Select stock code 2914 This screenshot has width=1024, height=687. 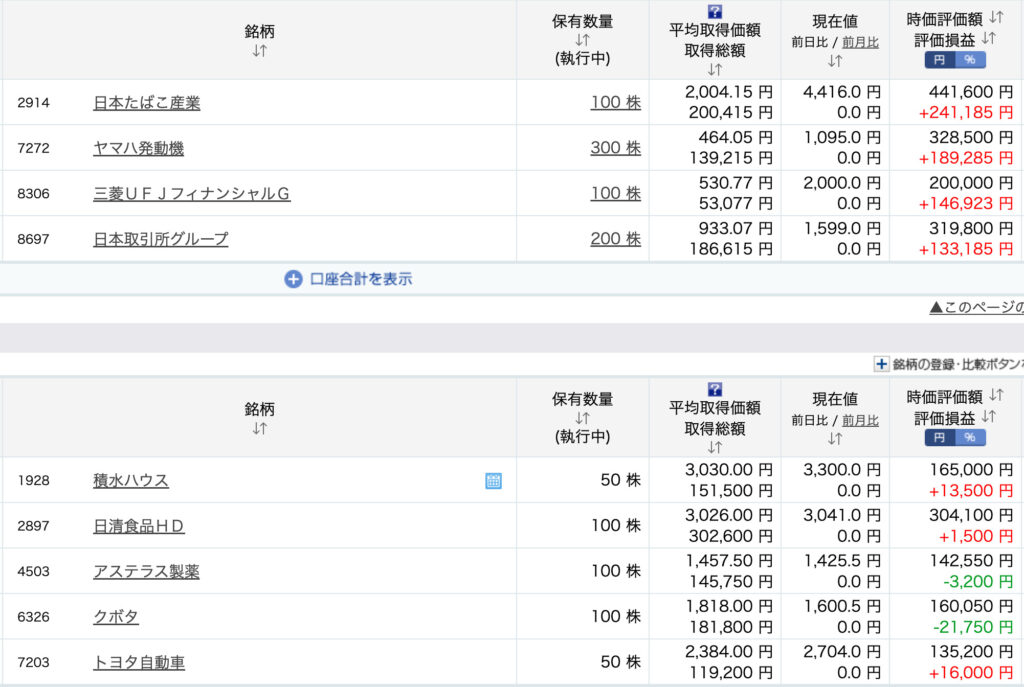(x=33, y=103)
